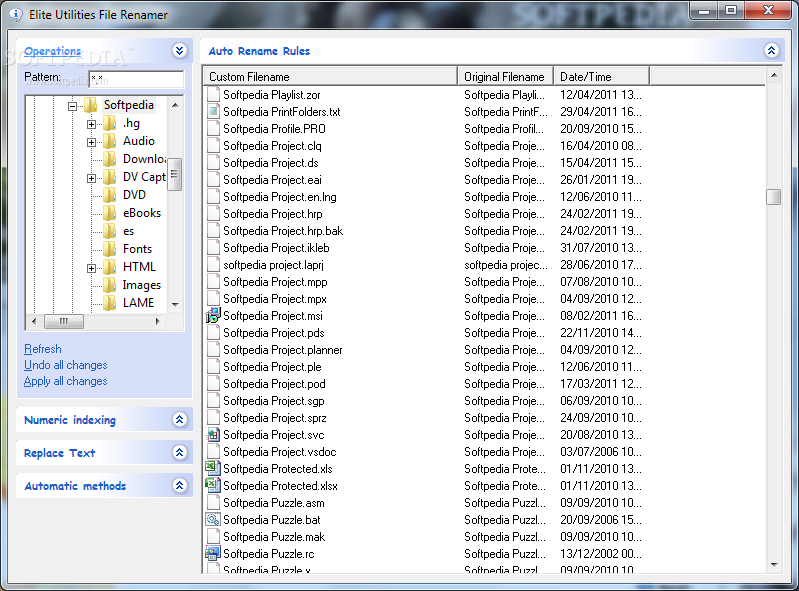Click the file list vertical scrollbar thumb
The image size is (799, 591).
point(774,197)
